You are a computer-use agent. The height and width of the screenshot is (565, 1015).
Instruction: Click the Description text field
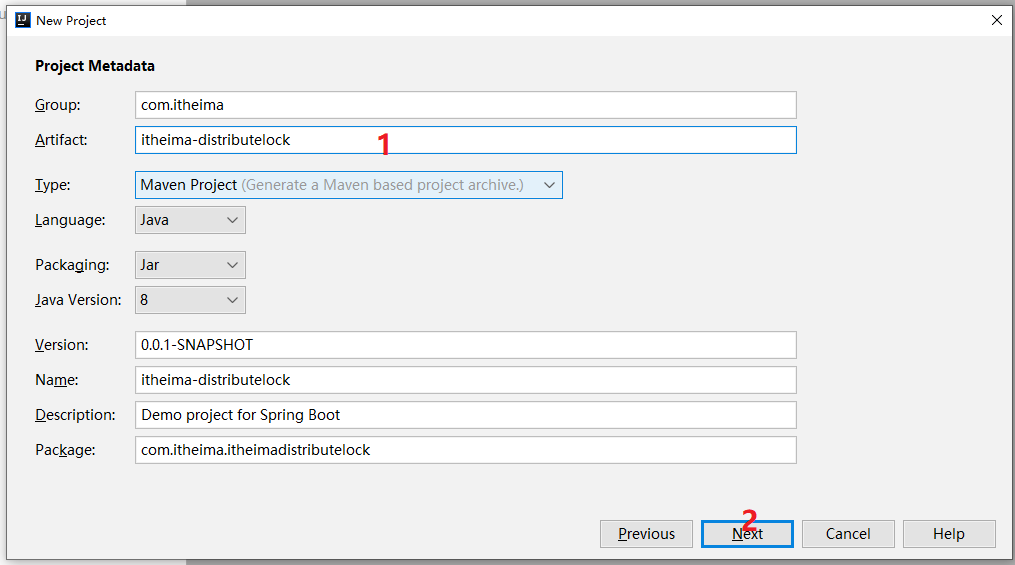(465, 415)
